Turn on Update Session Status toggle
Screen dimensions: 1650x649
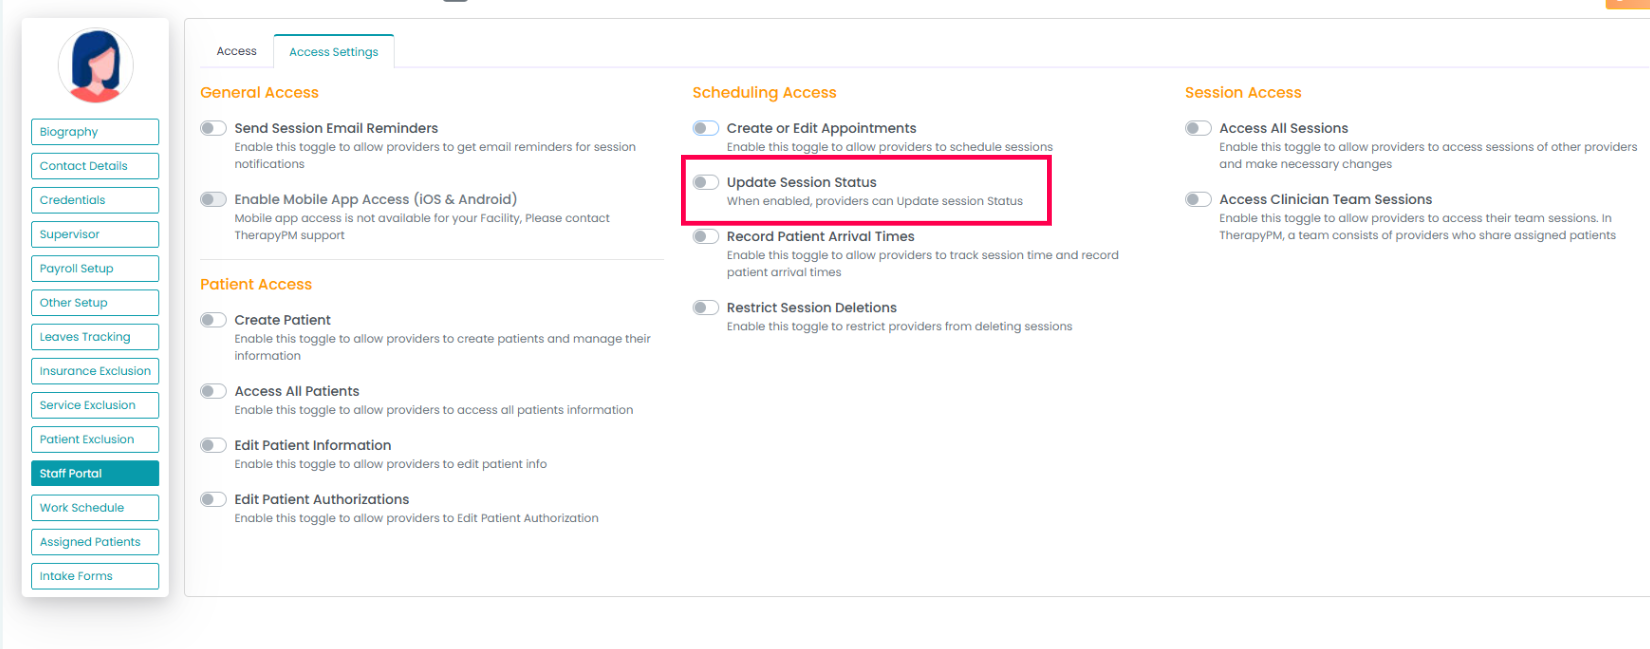click(706, 182)
